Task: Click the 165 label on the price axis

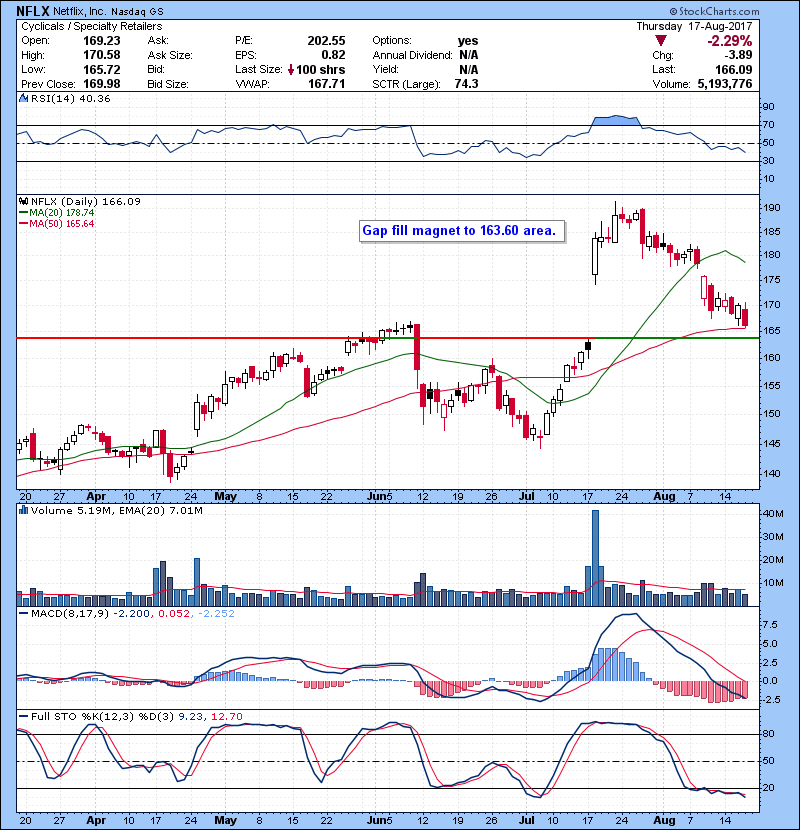Action: [771, 331]
